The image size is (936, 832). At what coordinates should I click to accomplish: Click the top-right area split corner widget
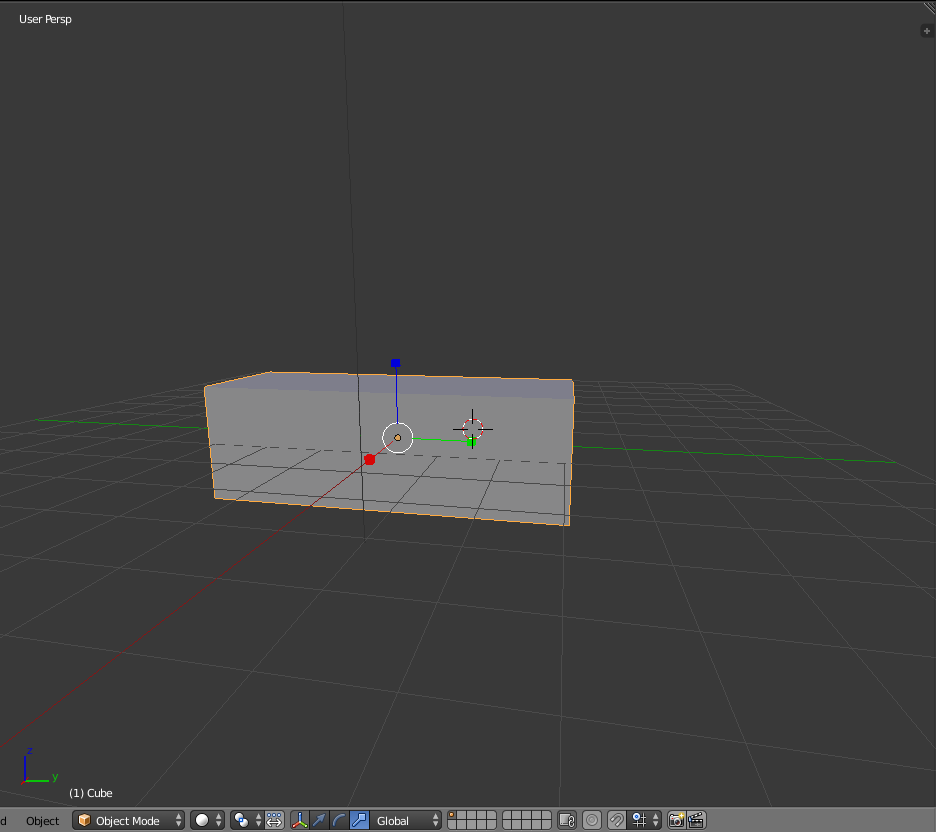click(929, 6)
